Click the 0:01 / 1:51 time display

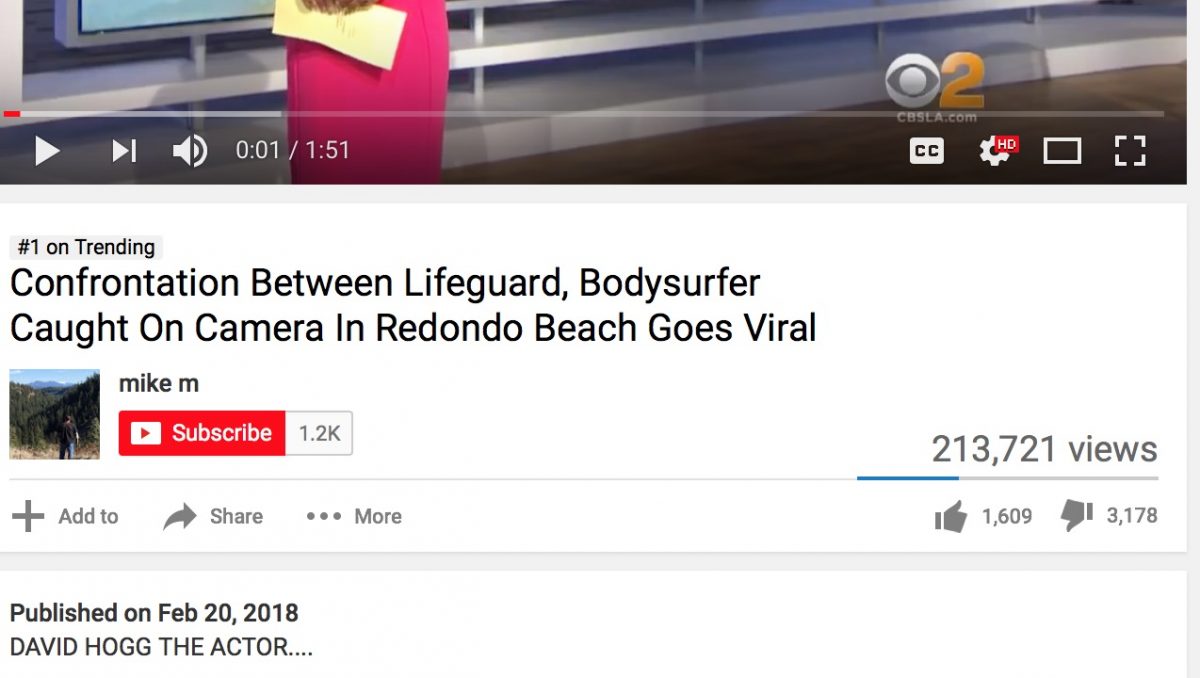tap(292, 150)
